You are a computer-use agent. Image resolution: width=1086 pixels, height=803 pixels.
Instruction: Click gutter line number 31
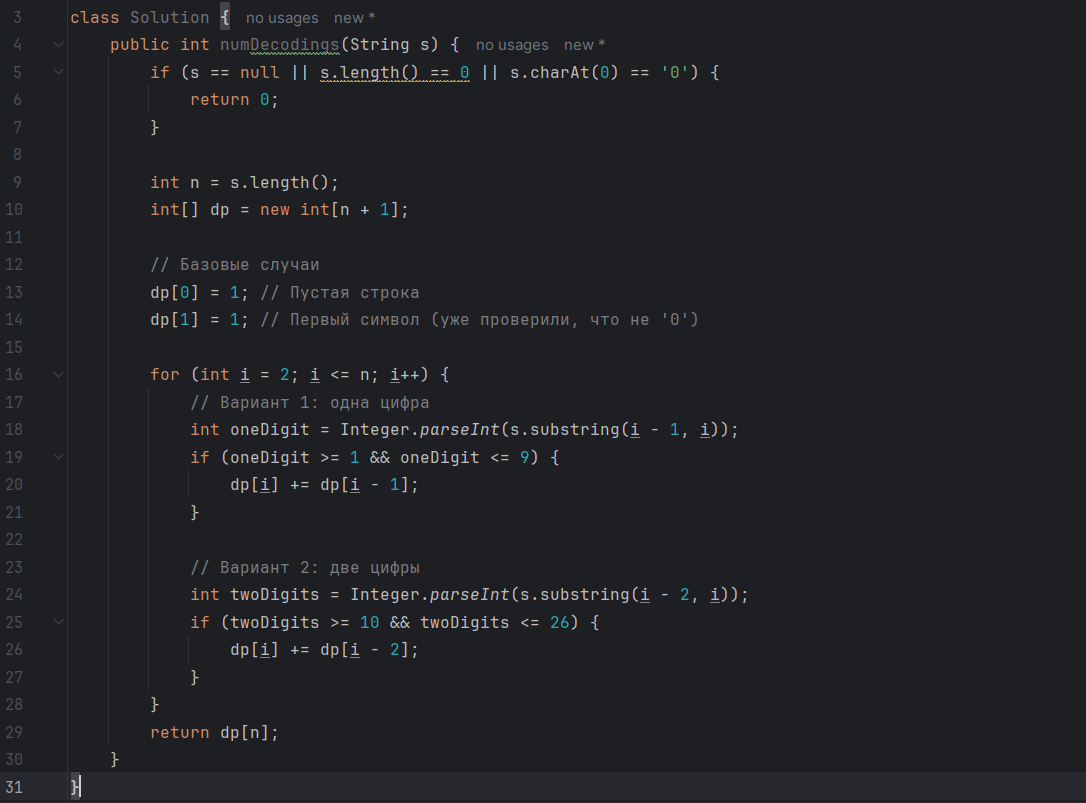click(14, 787)
